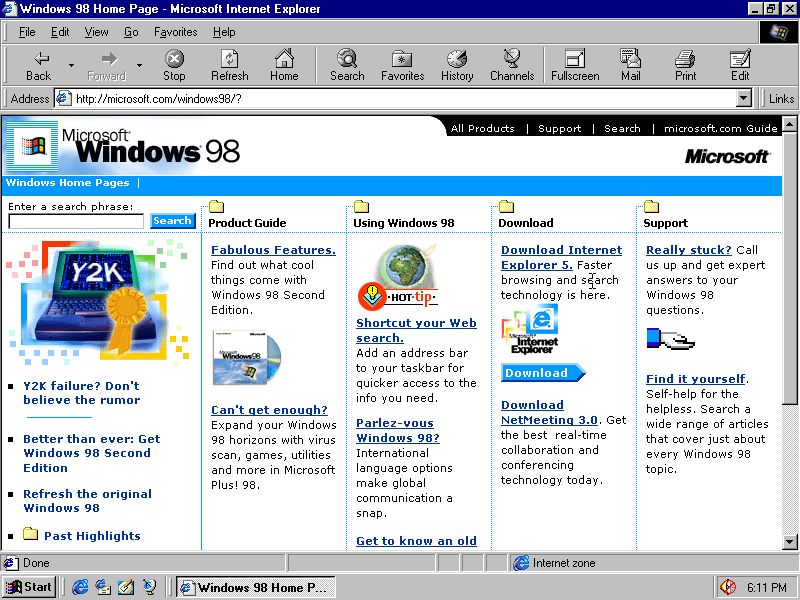Click Windows Home Pages in blue bar
This screenshot has width=800, height=600.
pos(68,183)
